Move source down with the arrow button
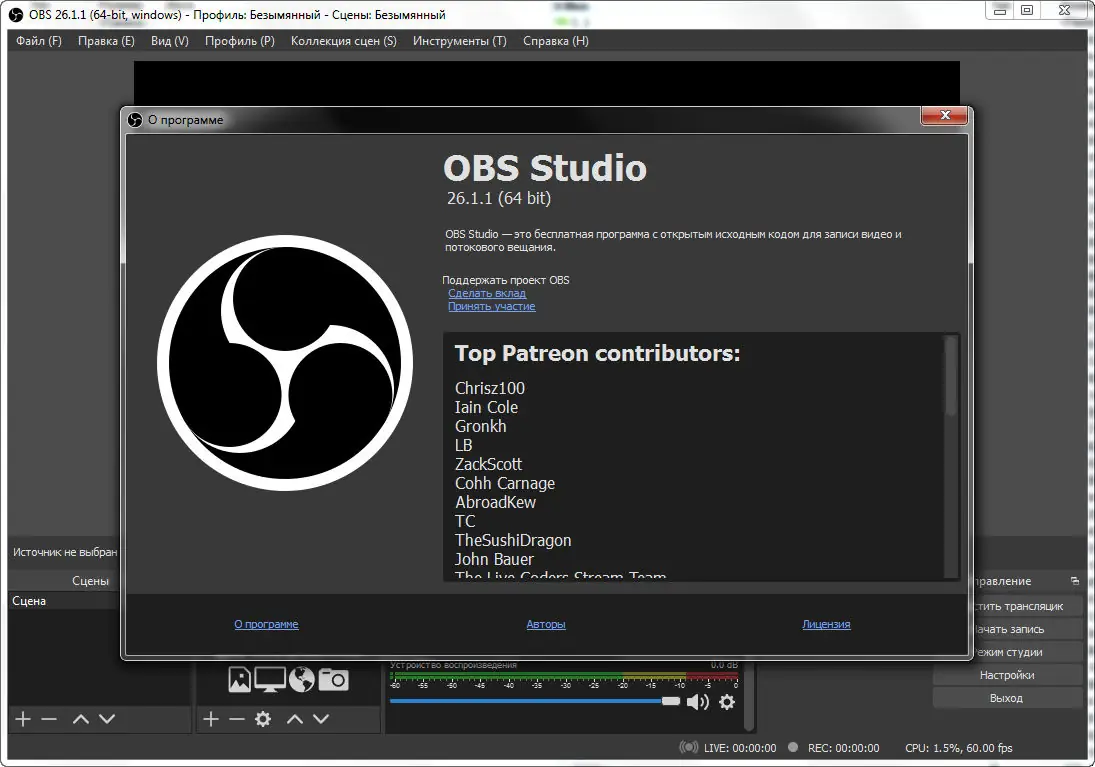The width and height of the screenshot is (1095, 767). pyautogui.click(x=321, y=718)
